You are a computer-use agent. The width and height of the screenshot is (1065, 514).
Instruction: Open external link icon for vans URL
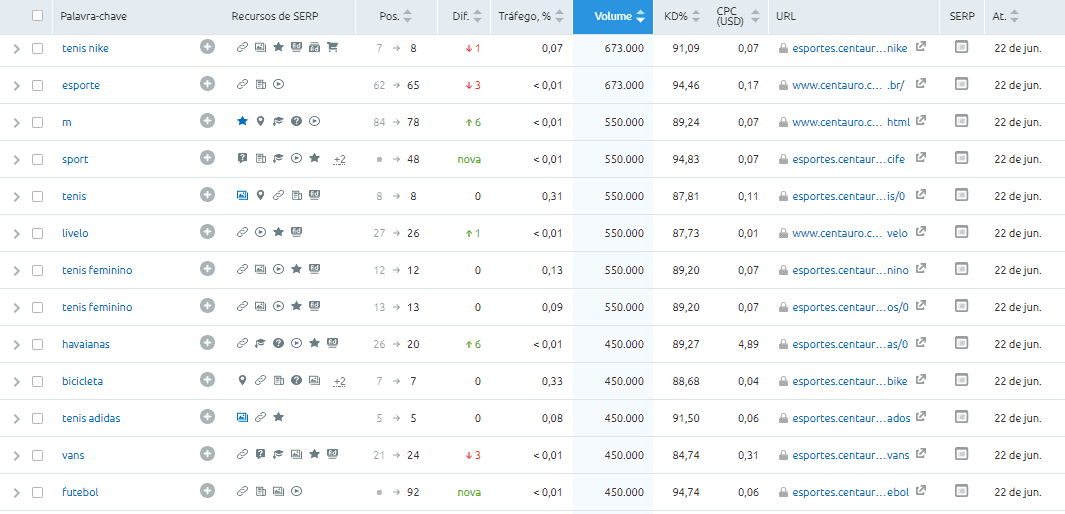920,454
